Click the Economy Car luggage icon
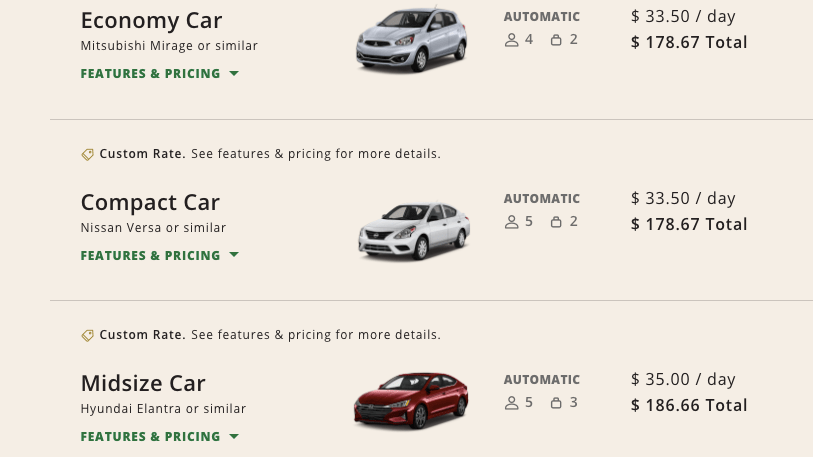The height and width of the screenshot is (457, 813). pyautogui.click(x=556, y=40)
